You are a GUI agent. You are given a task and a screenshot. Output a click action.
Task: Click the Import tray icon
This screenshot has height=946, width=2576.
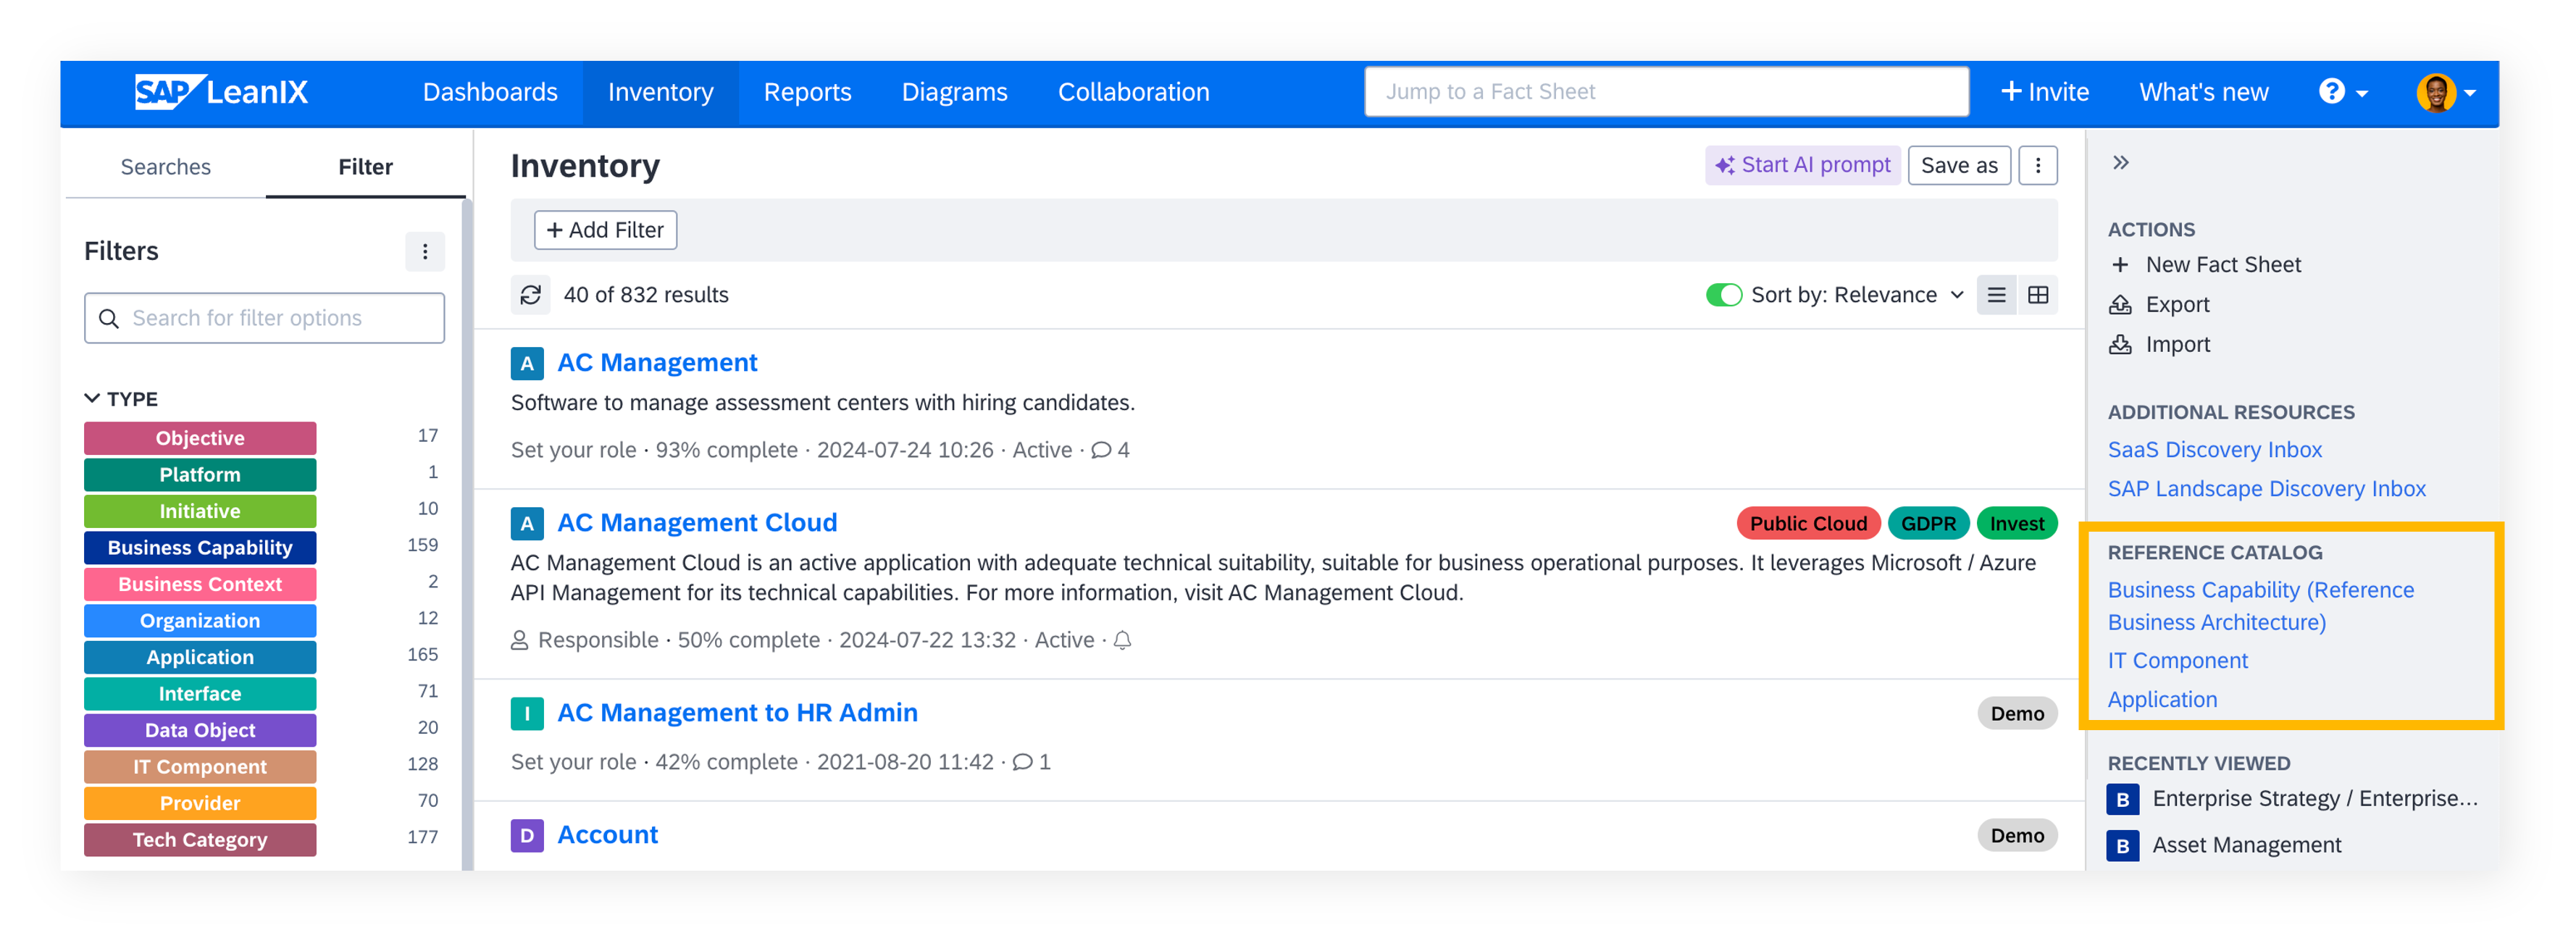pyautogui.click(x=2119, y=345)
